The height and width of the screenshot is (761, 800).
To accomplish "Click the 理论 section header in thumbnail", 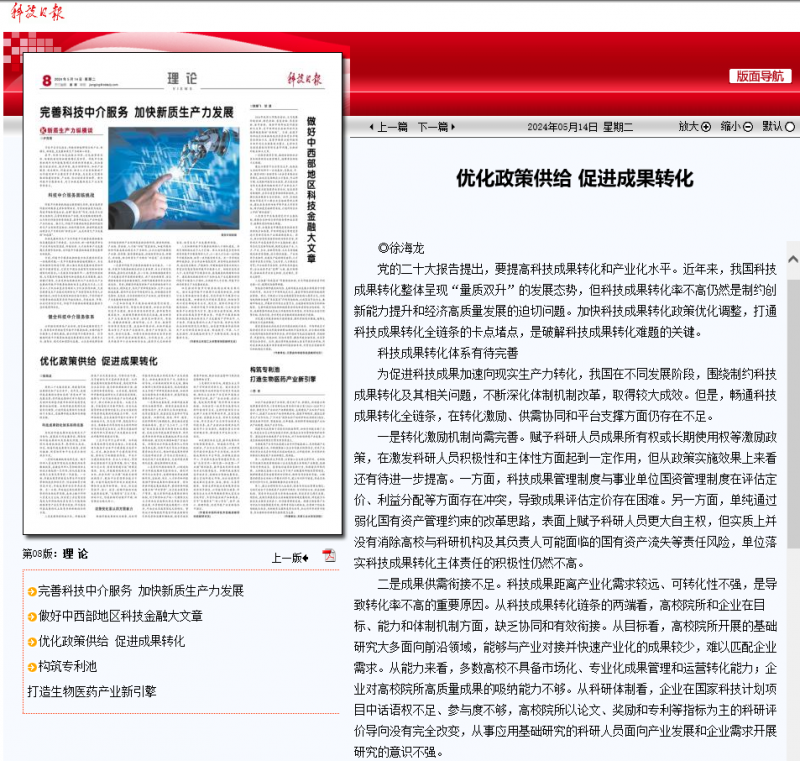I will click(182, 79).
